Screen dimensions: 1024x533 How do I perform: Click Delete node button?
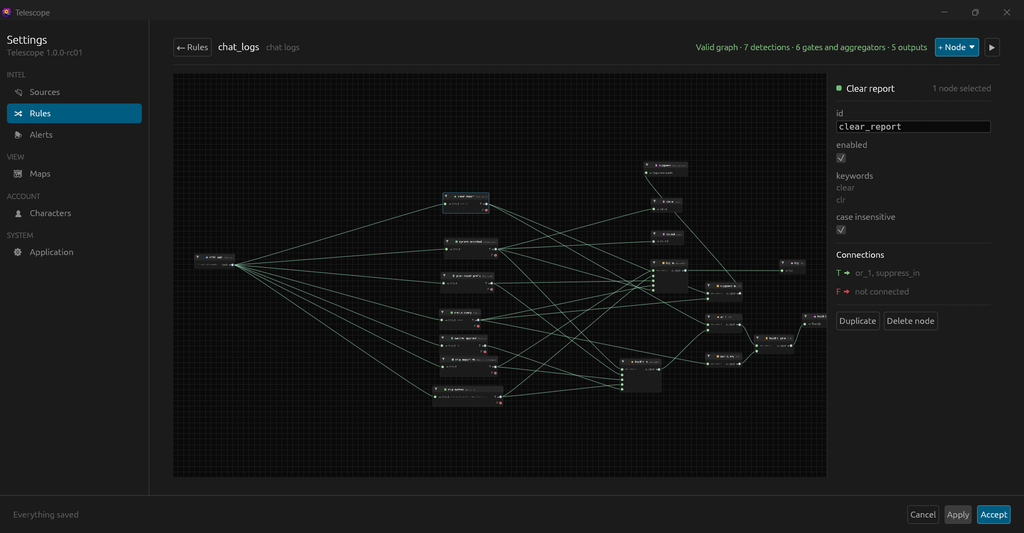pos(910,321)
